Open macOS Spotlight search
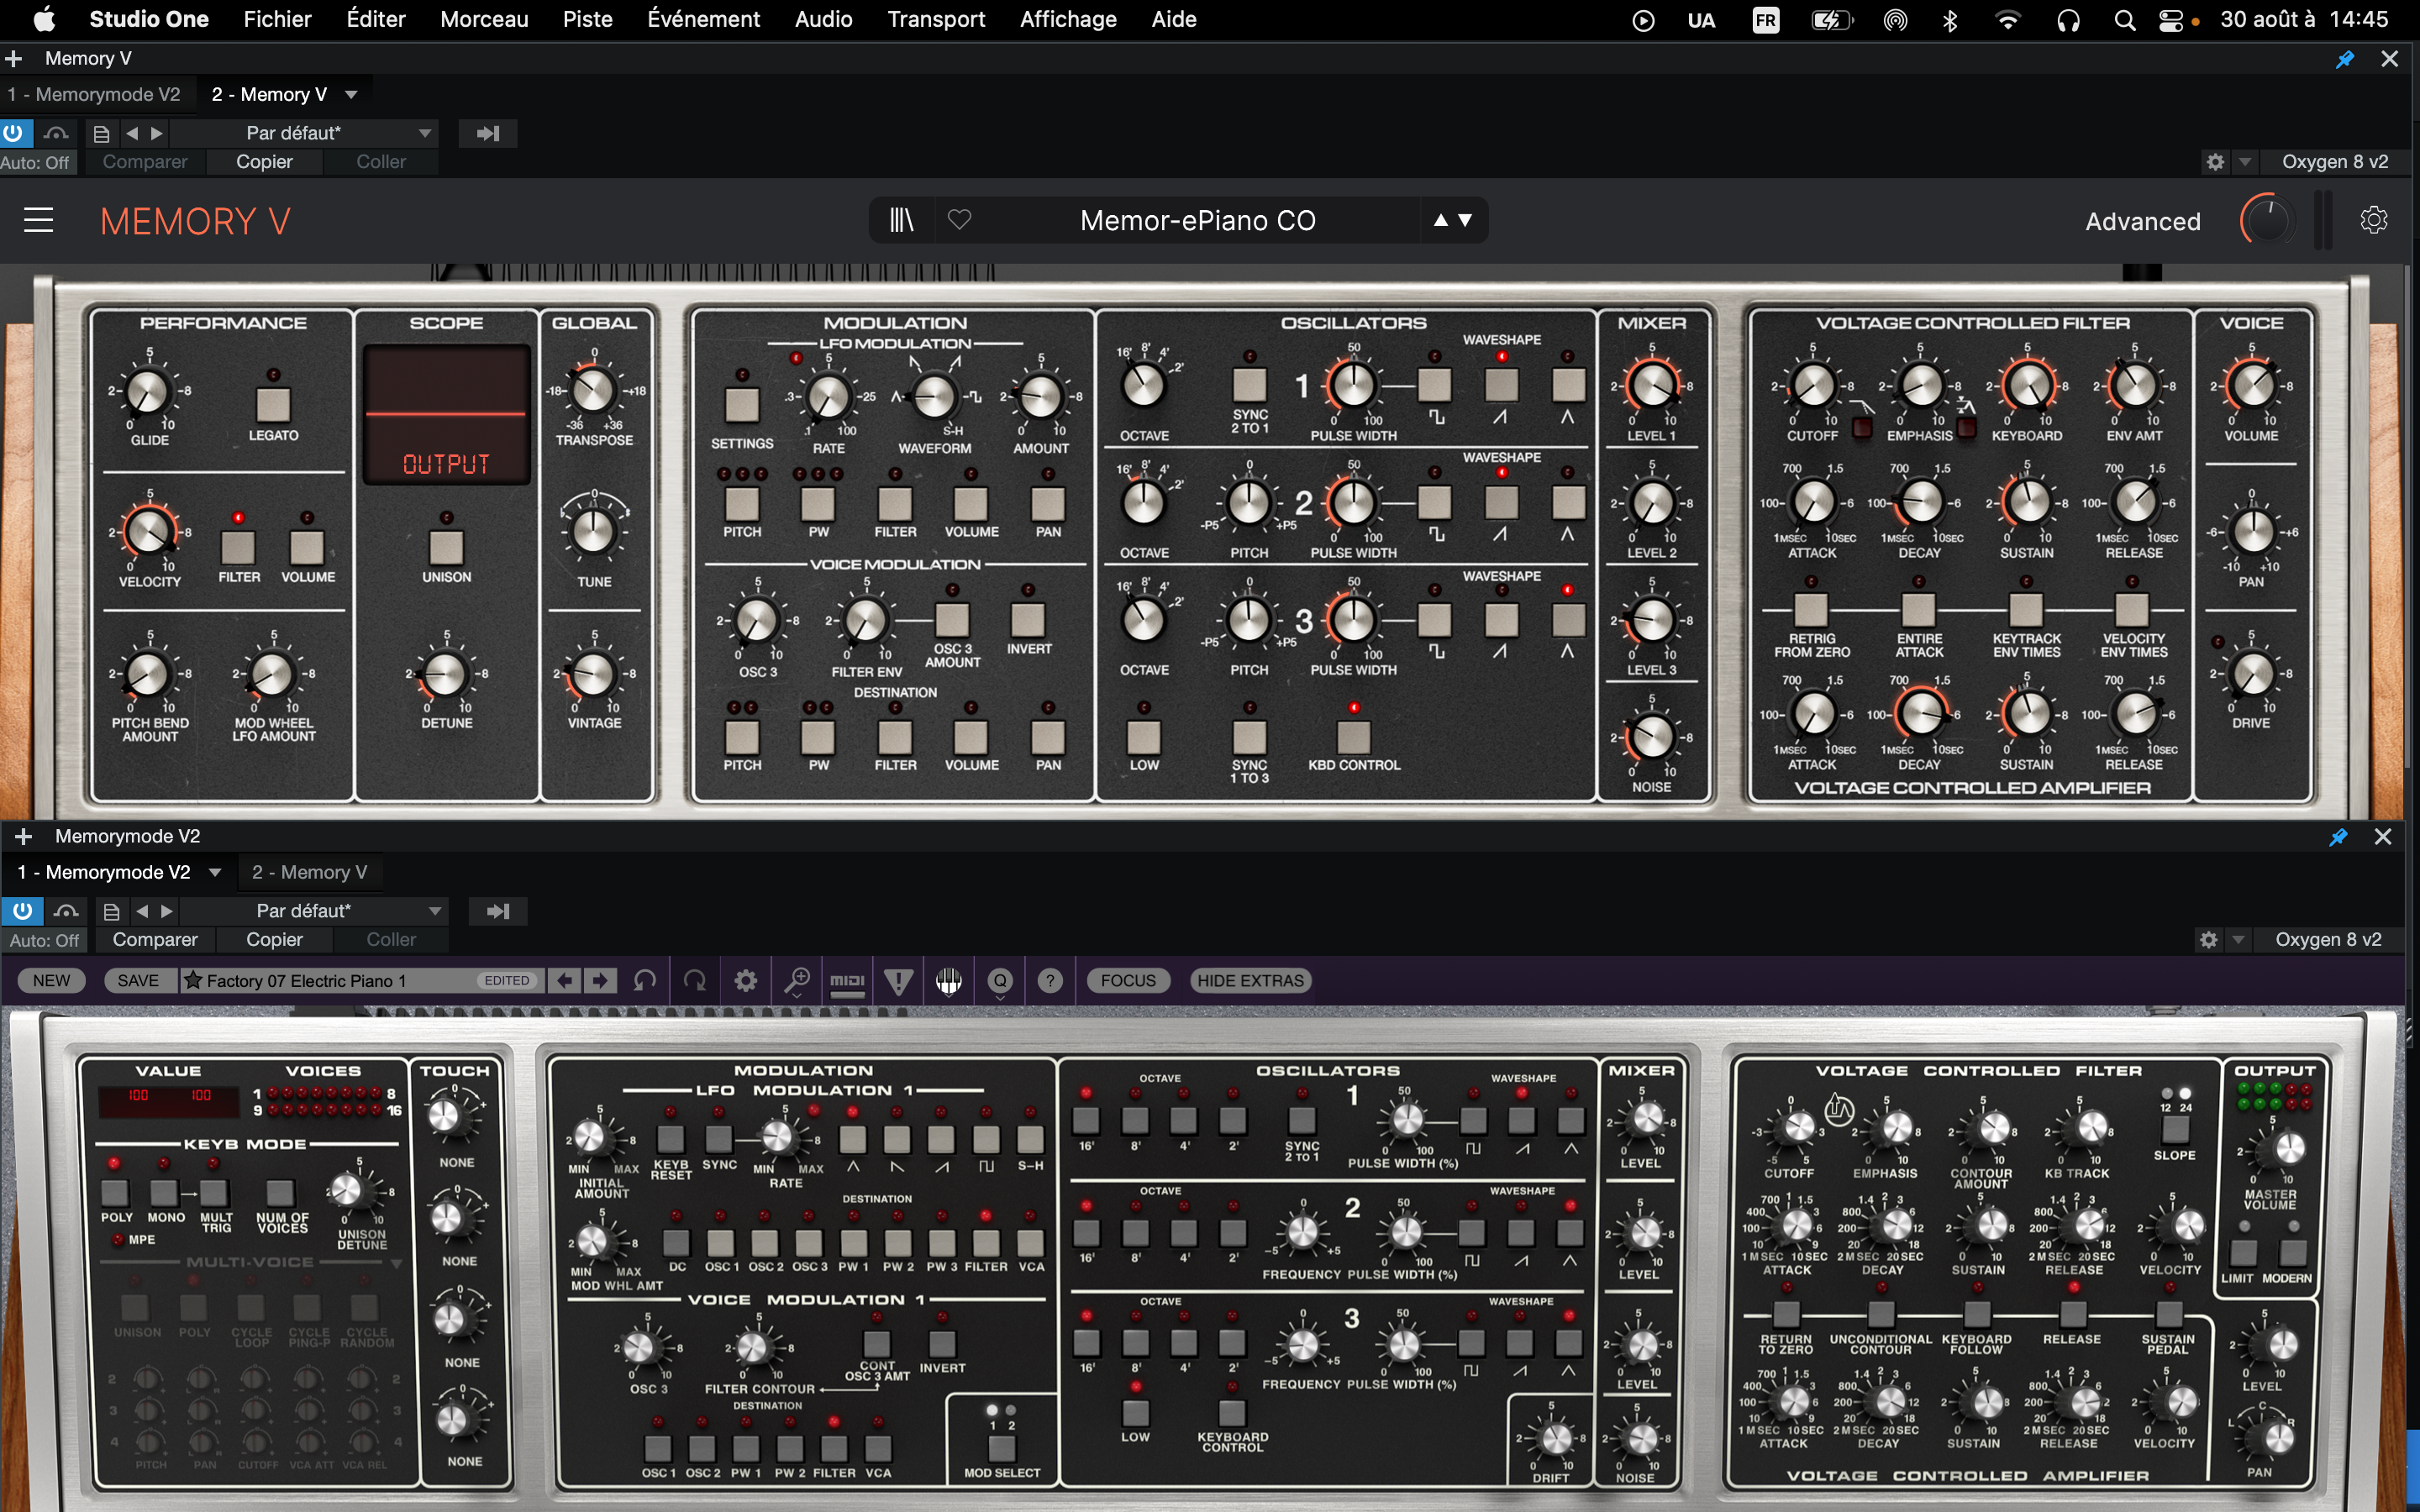This screenshot has width=2420, height=1512. pos(2125,20)
